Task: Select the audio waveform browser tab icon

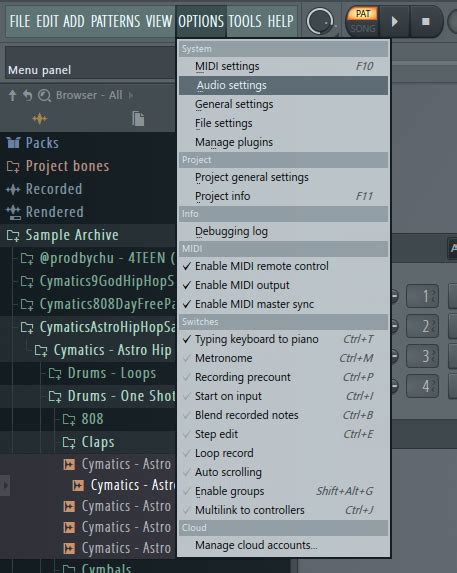Action: [39, 119]
